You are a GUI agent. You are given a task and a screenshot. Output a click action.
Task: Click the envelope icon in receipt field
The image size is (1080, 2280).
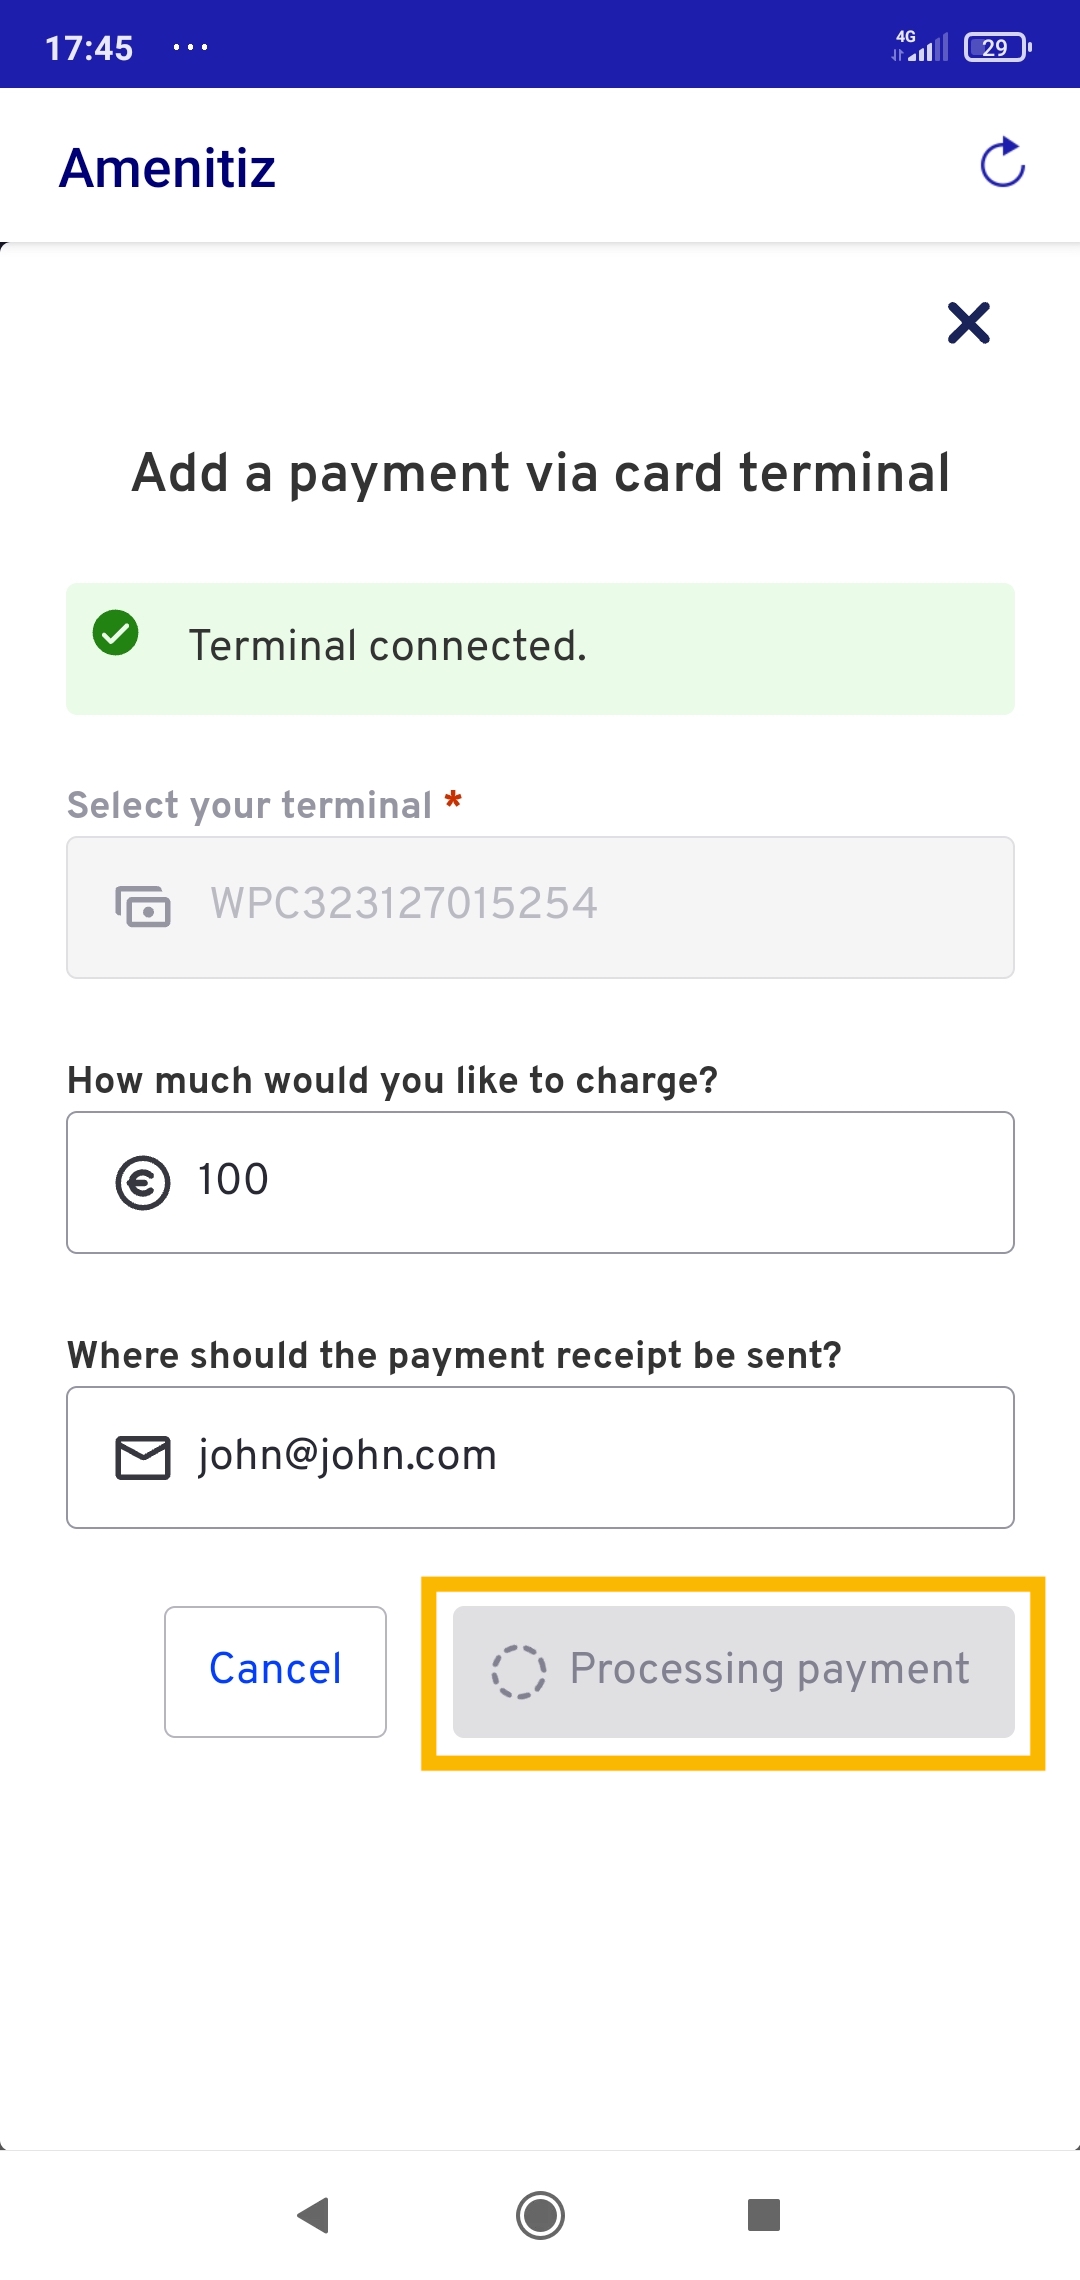click(143, 1457)
